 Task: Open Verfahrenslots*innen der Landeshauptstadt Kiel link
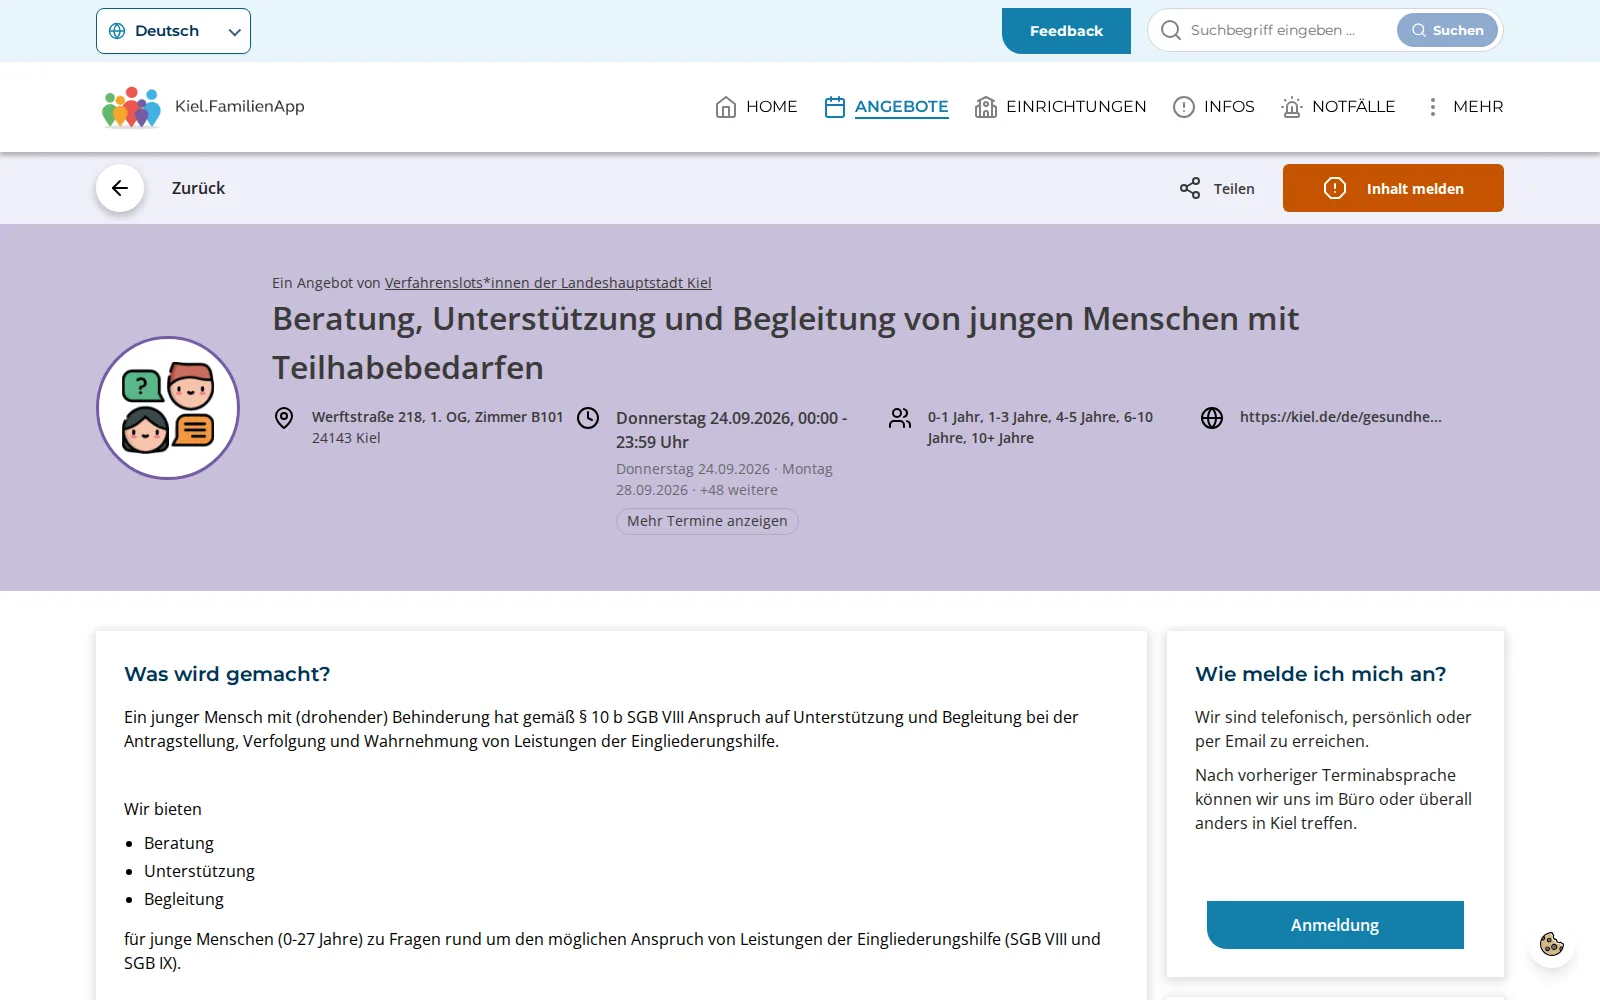(548, 283)
